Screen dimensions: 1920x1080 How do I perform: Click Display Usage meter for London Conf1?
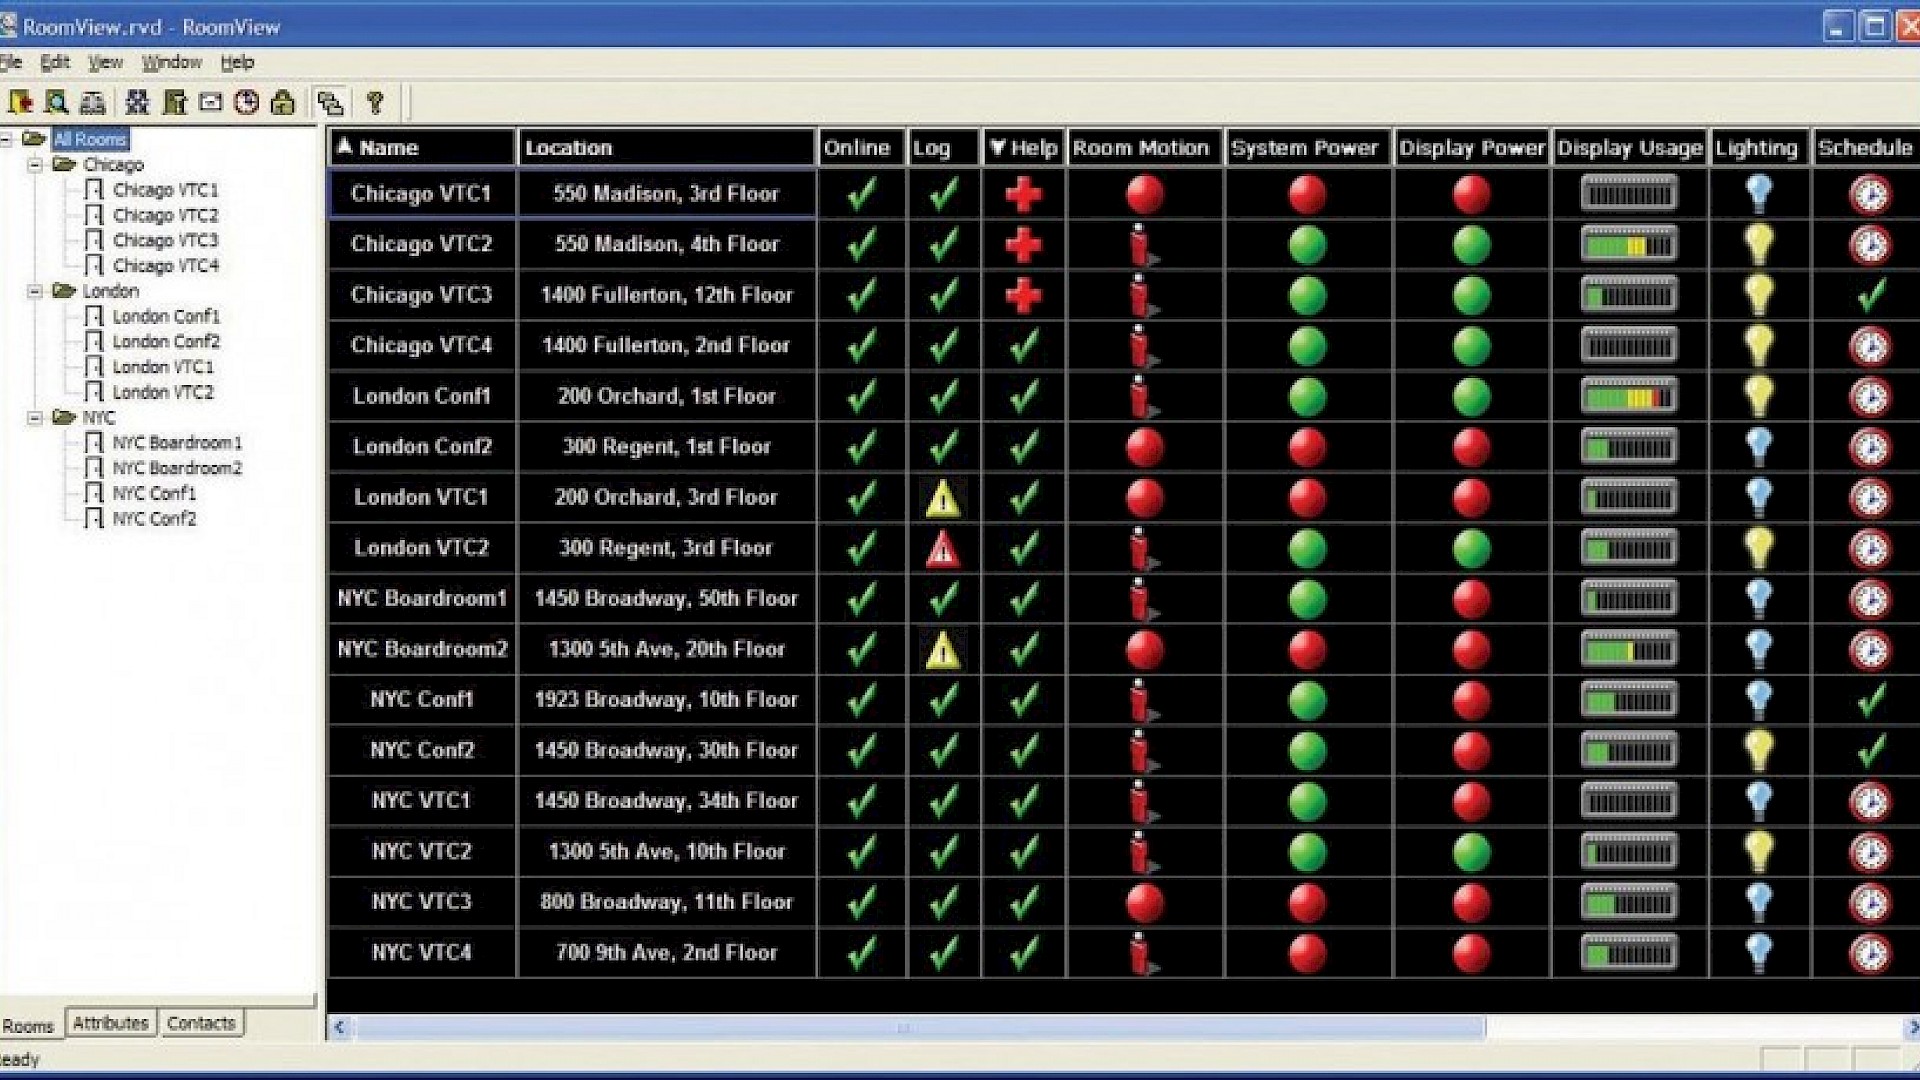click(x=1628, y=397)
